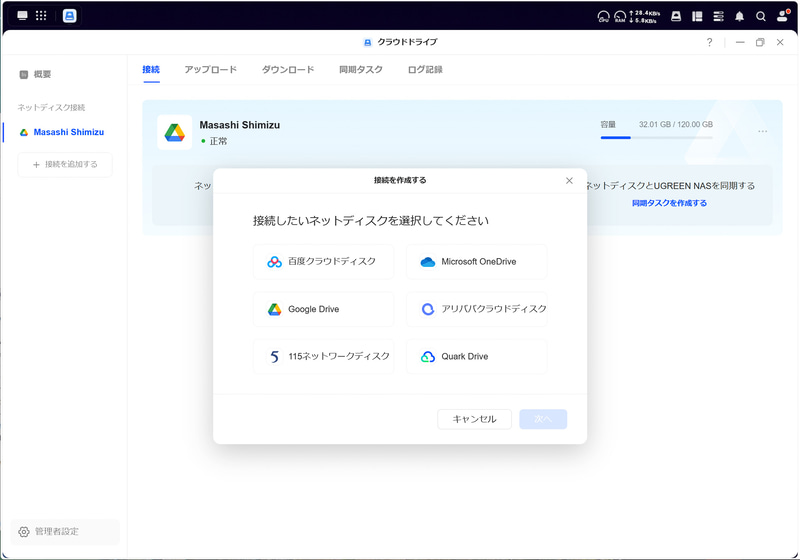Image resolution: width=800 pixels, height=560 pixels.
Task: Click the CPU gauge icon
Action: [x=604, y=17]
